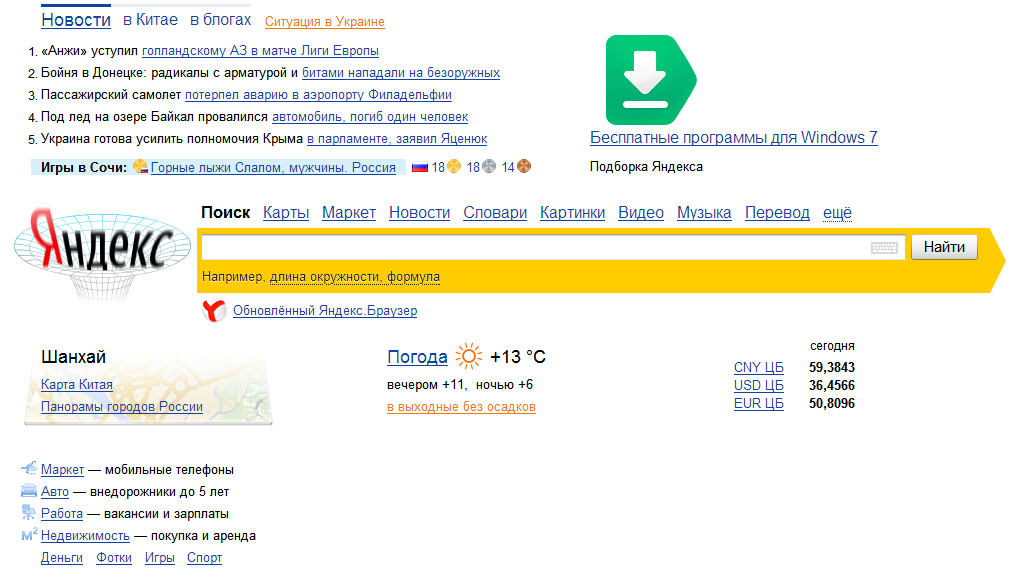The image size is (1023, 572).
Task: Open the Новости service above search
Action: coord(420,213)
